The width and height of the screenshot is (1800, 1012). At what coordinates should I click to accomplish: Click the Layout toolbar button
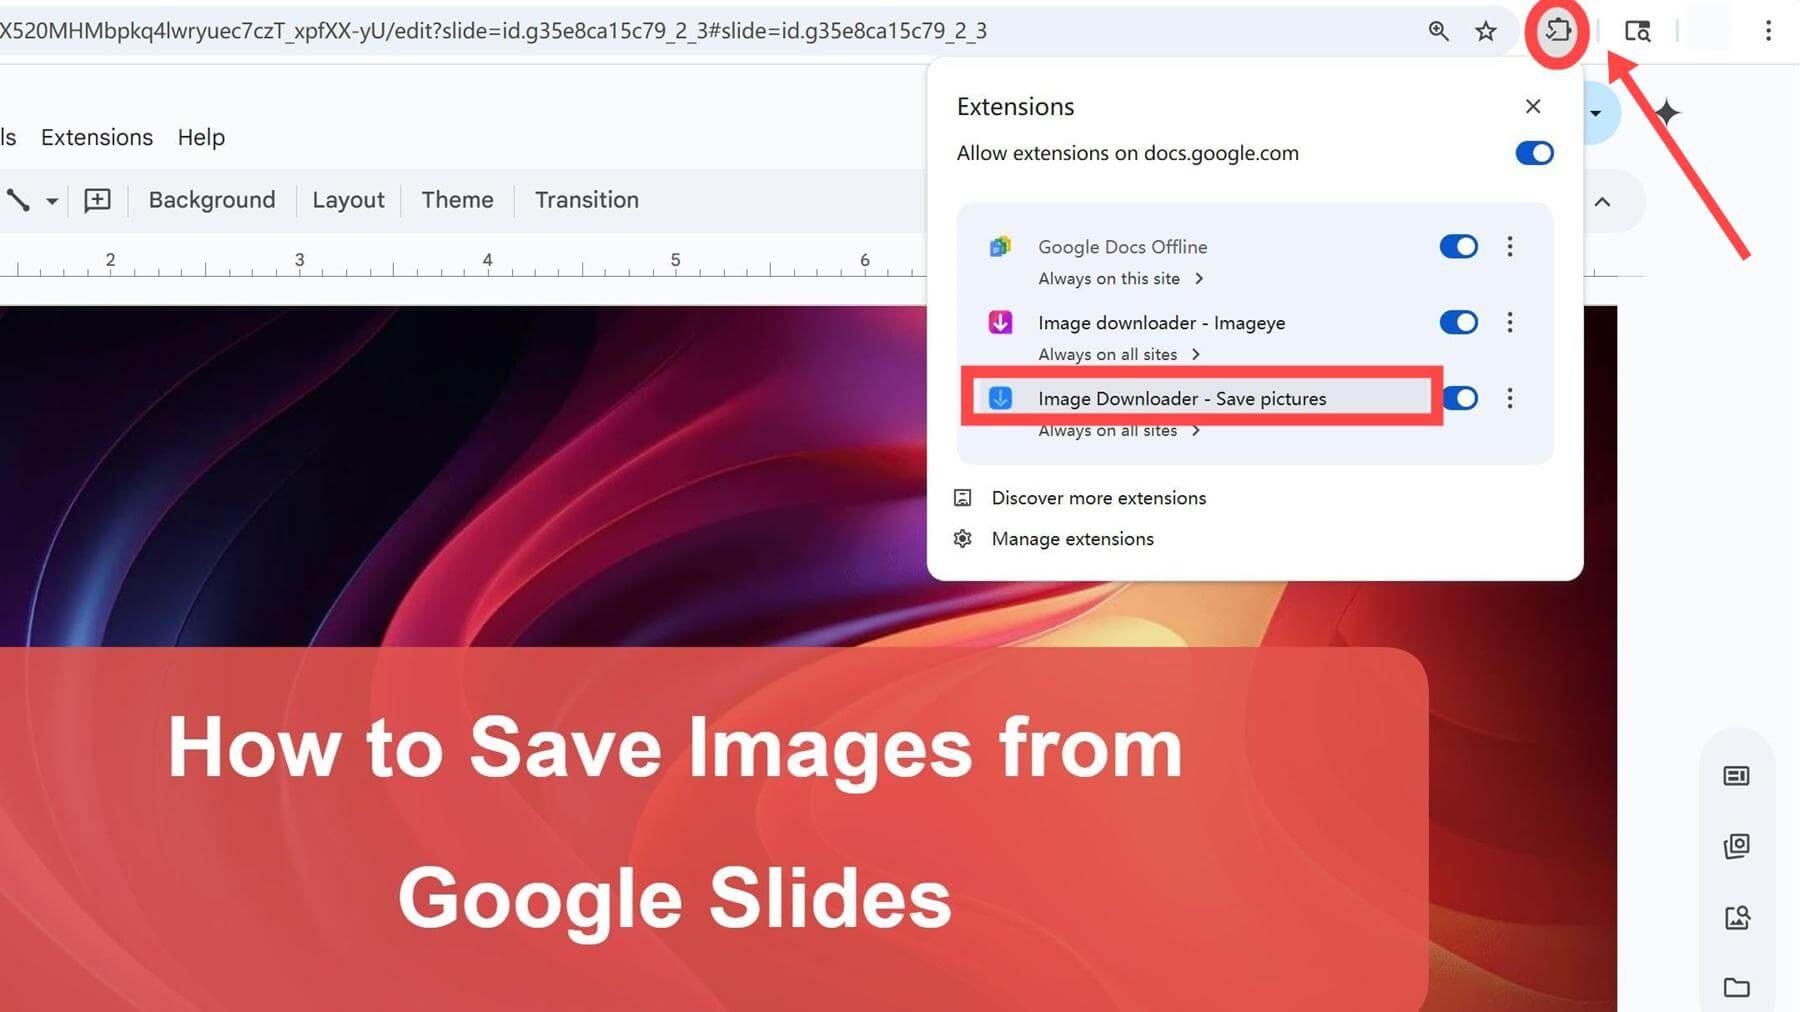click(x=348, y=200)
